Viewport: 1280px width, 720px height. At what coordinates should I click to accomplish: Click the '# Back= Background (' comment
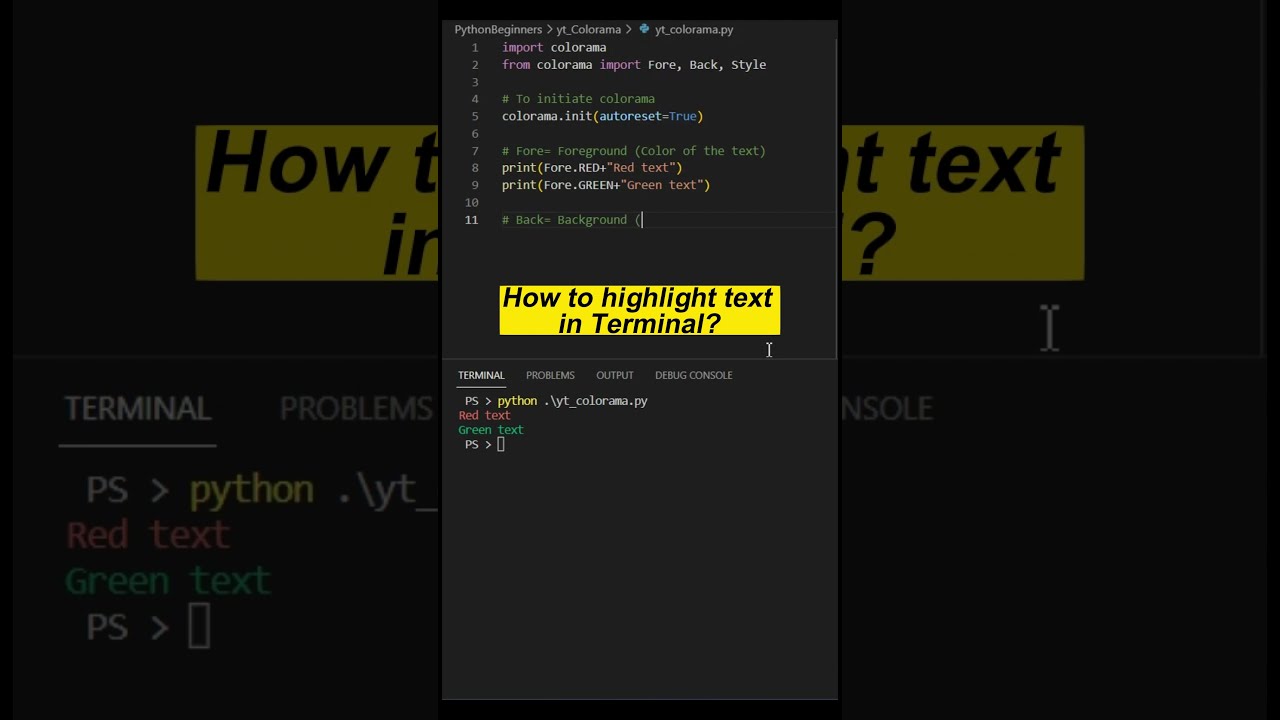point(572,220)
